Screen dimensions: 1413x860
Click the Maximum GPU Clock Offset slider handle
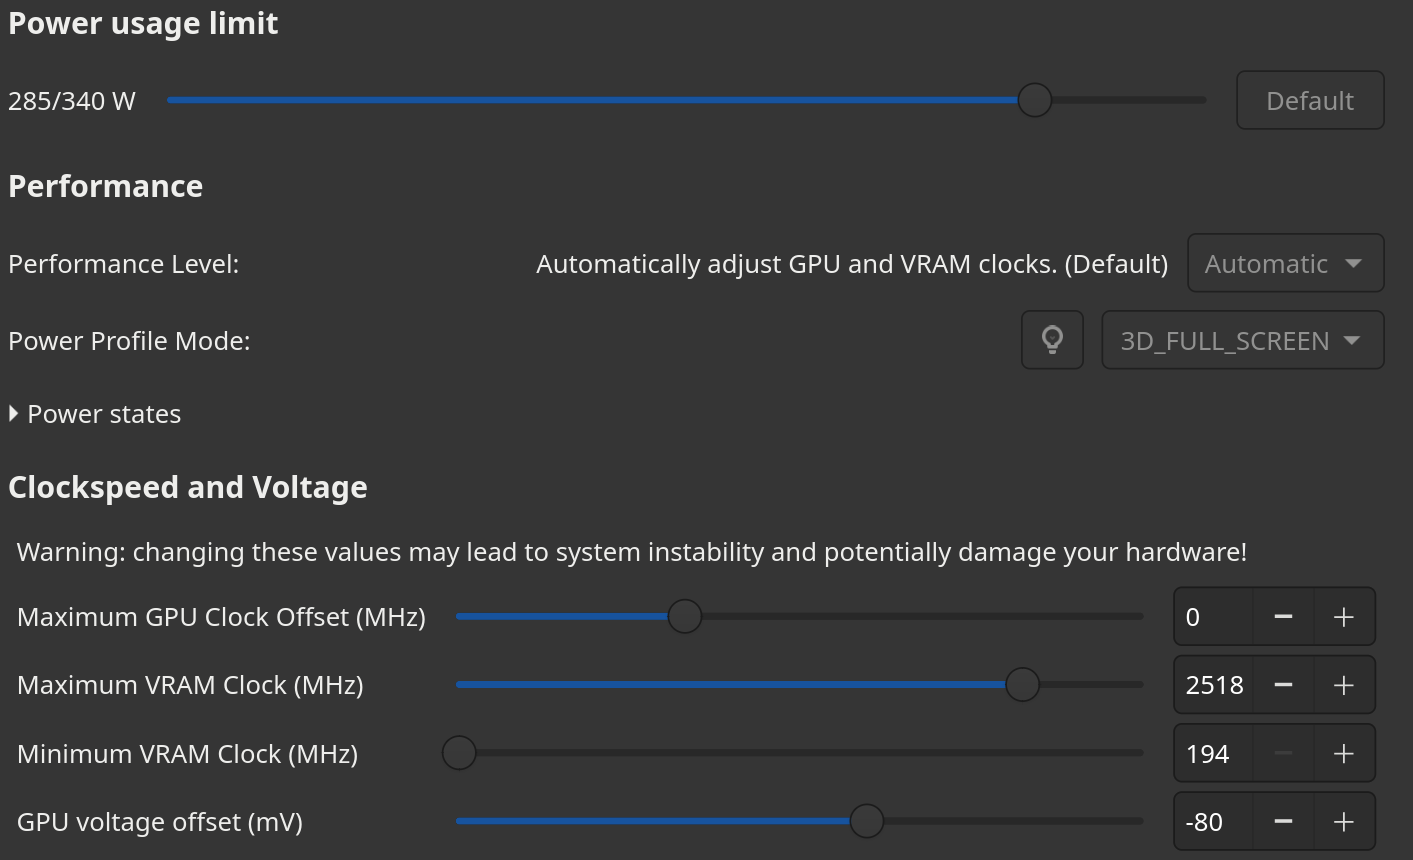click(685, 617)
